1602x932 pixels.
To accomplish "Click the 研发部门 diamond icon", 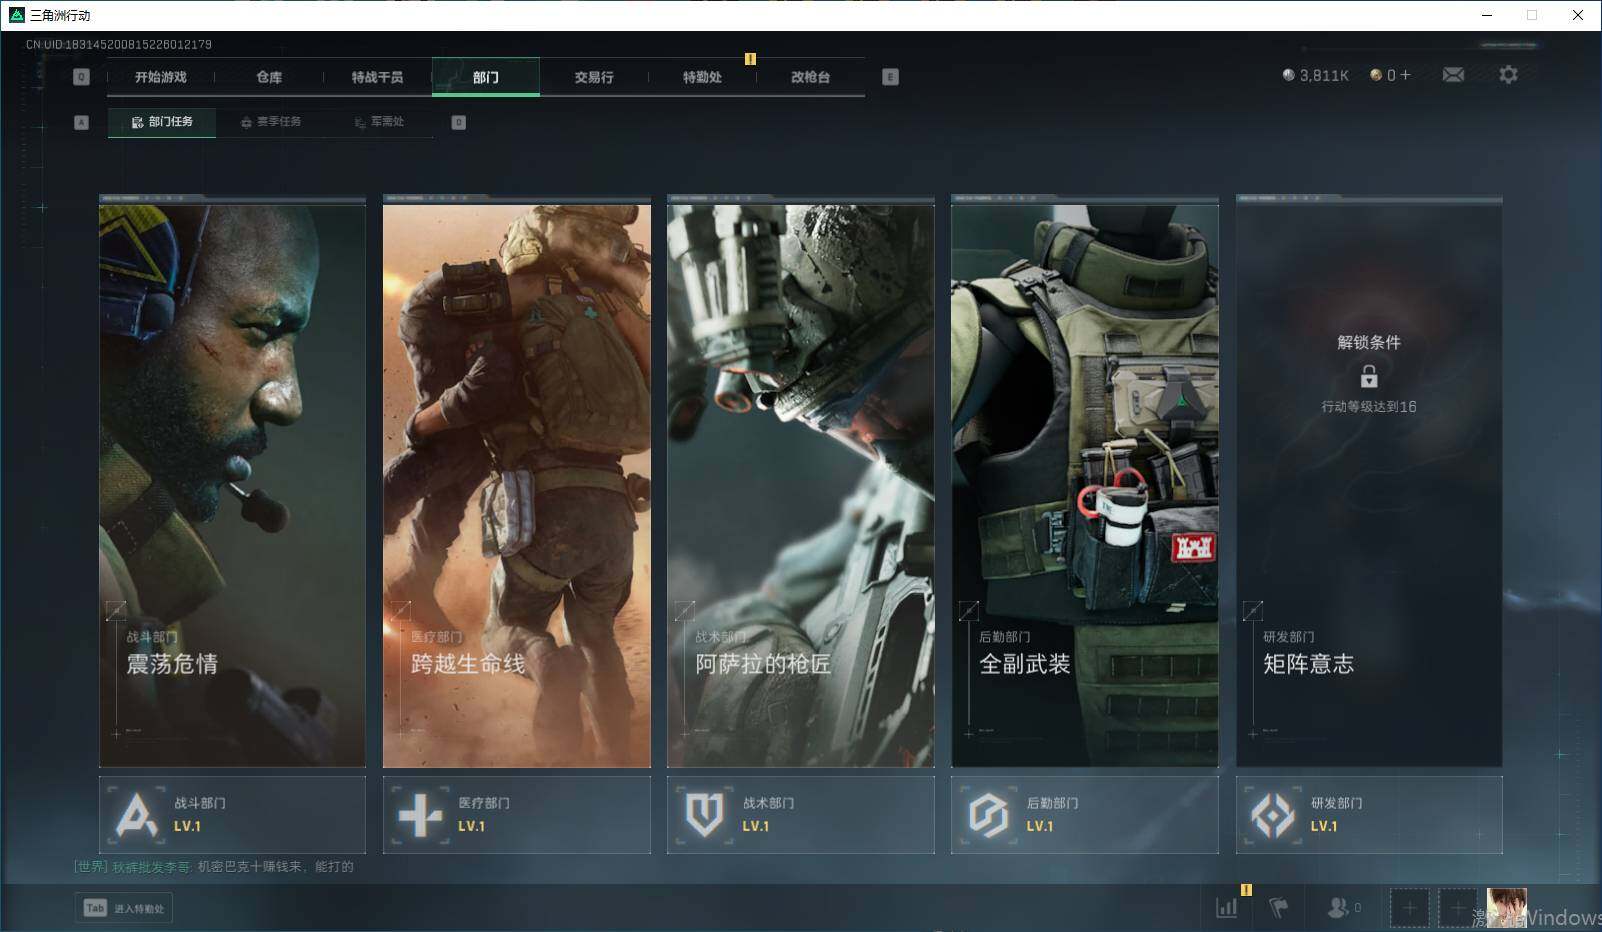I will tap(1272, 815).
